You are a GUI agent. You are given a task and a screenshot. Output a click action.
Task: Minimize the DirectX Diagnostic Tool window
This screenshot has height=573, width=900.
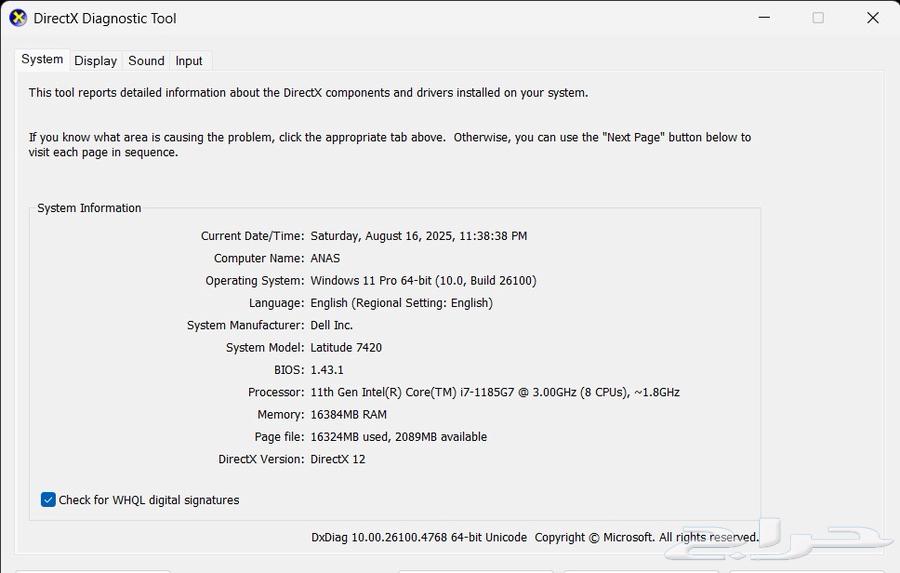[x=763, y=18]
